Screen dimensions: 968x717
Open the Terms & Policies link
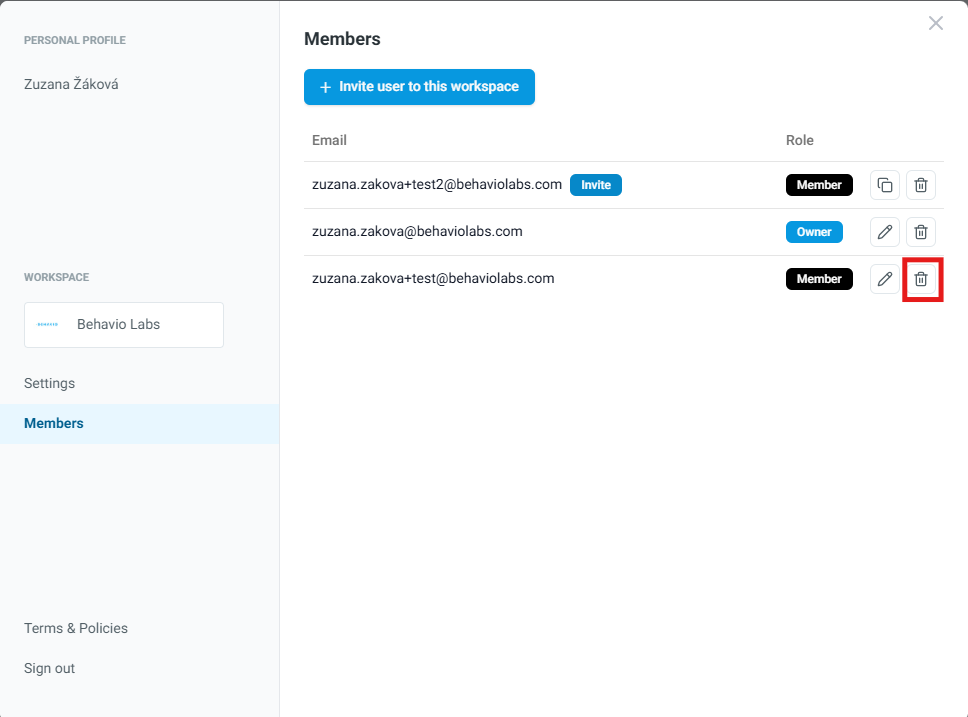[x=76, y=628]
